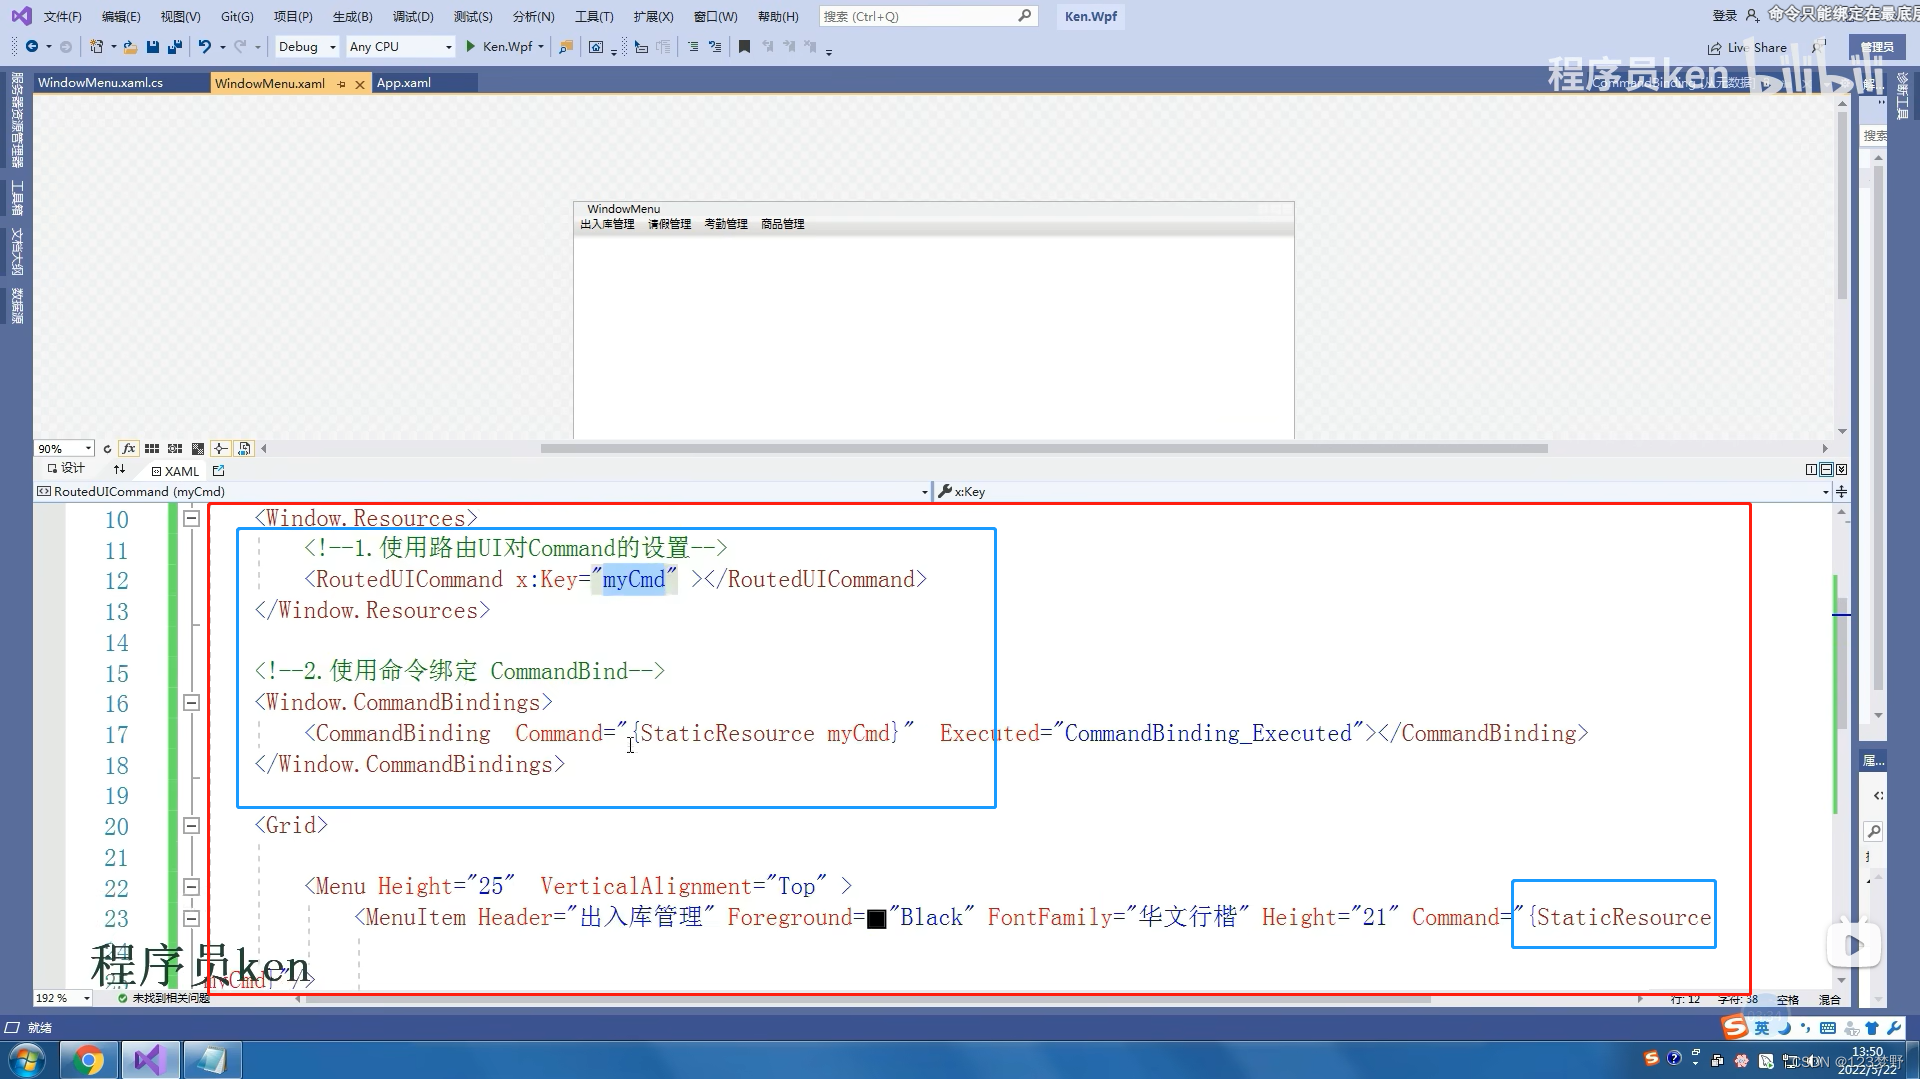Click the comment selection lines icon
This screenshot has height=1079, width=1920.
pyautogui.click(x=693, y=47)
